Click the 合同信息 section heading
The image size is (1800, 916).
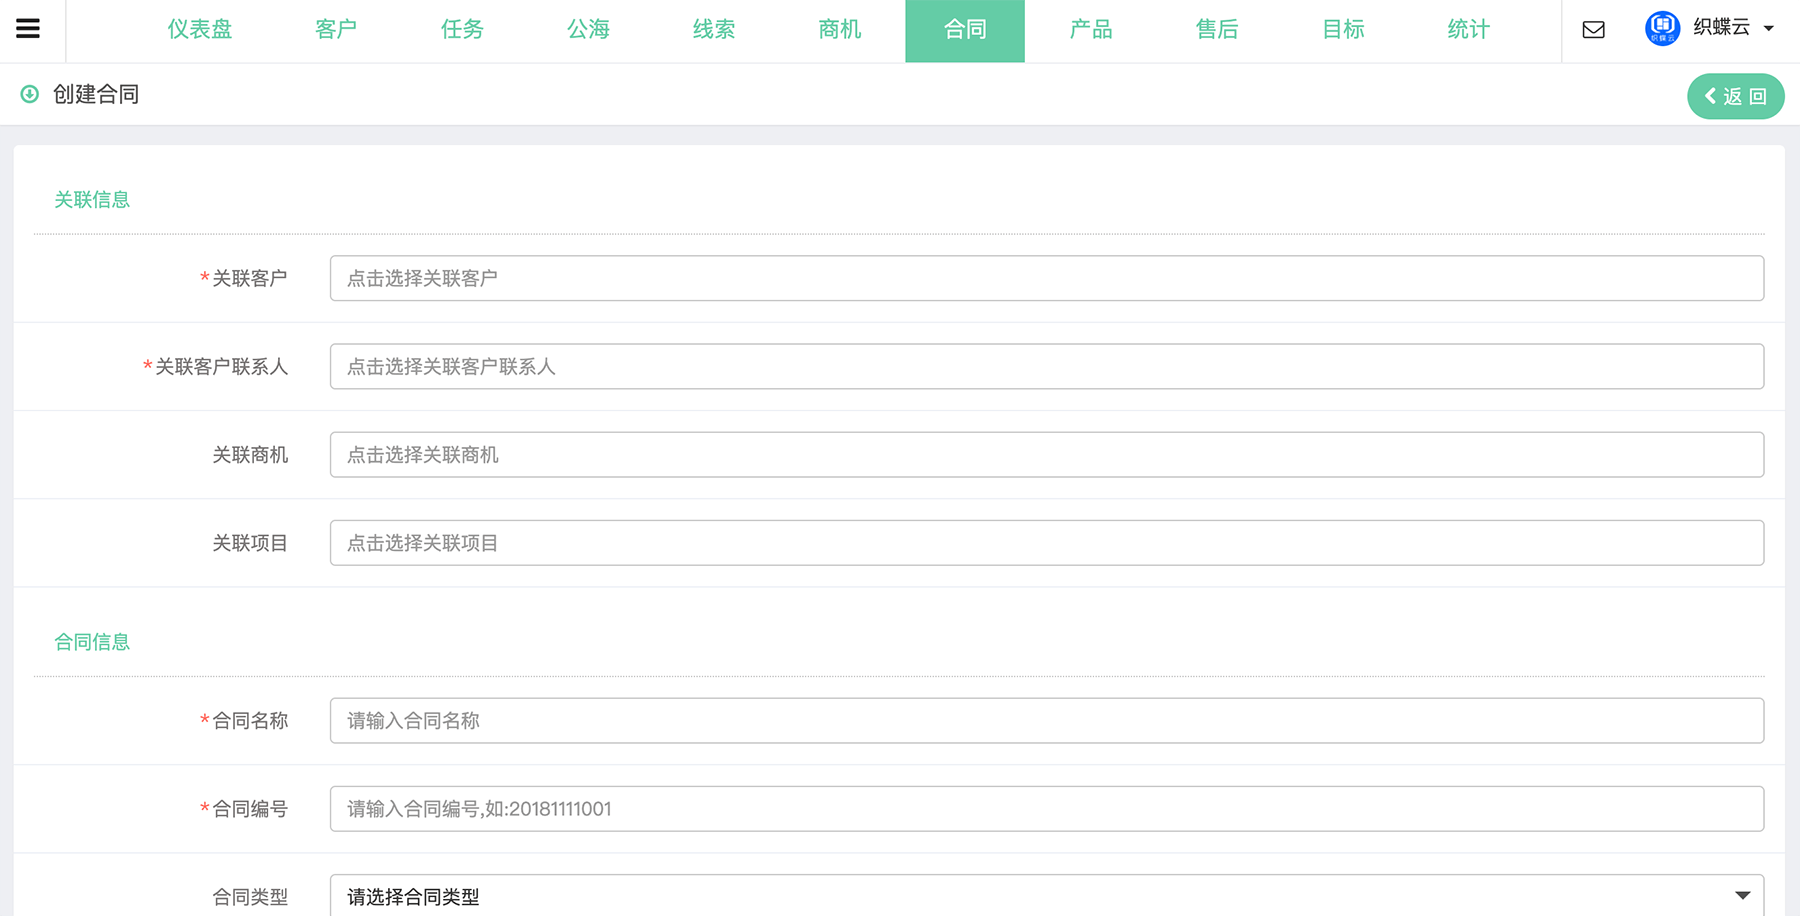click(x=92, y=642)
